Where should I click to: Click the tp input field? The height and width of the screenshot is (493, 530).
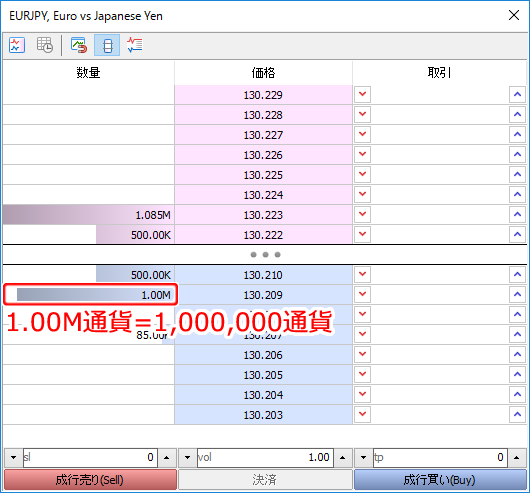point(440,458)
